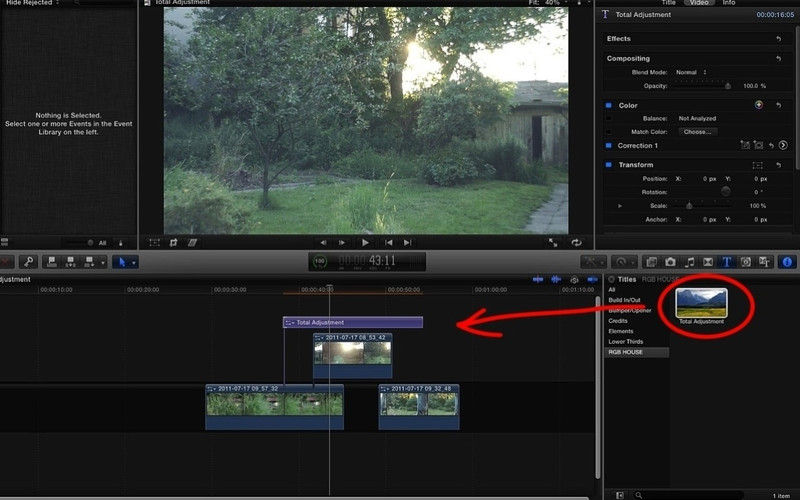800x500 pixels.
Task: Toggle the Transform section checkbox
Action: 608,165
